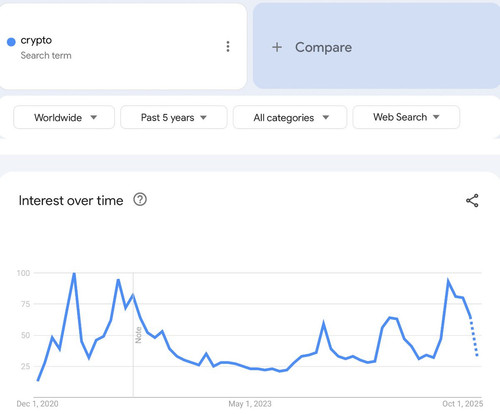Image resolution: width=500 pixels, height=414 pixels.
Task: Click the crypto search term text
Action: pos(36,40)
